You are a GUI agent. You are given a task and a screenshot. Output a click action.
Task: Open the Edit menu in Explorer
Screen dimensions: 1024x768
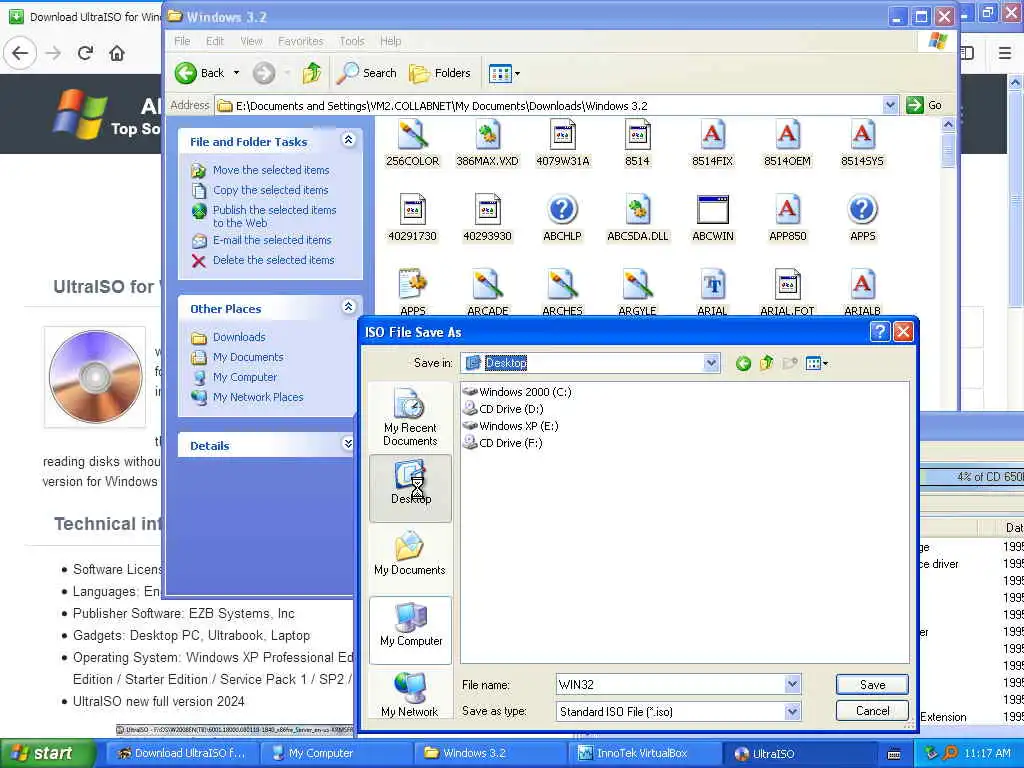coord(215,41)
